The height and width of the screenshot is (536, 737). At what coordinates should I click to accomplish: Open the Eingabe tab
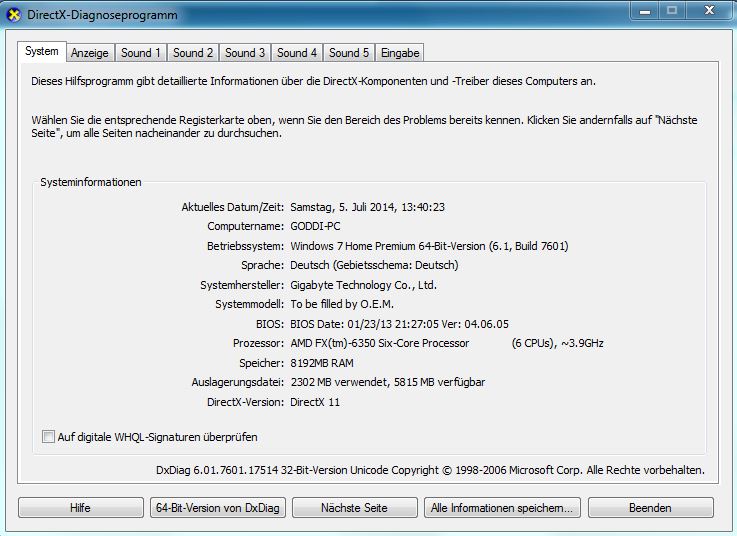pyautogui.click(x=400, y=53)
